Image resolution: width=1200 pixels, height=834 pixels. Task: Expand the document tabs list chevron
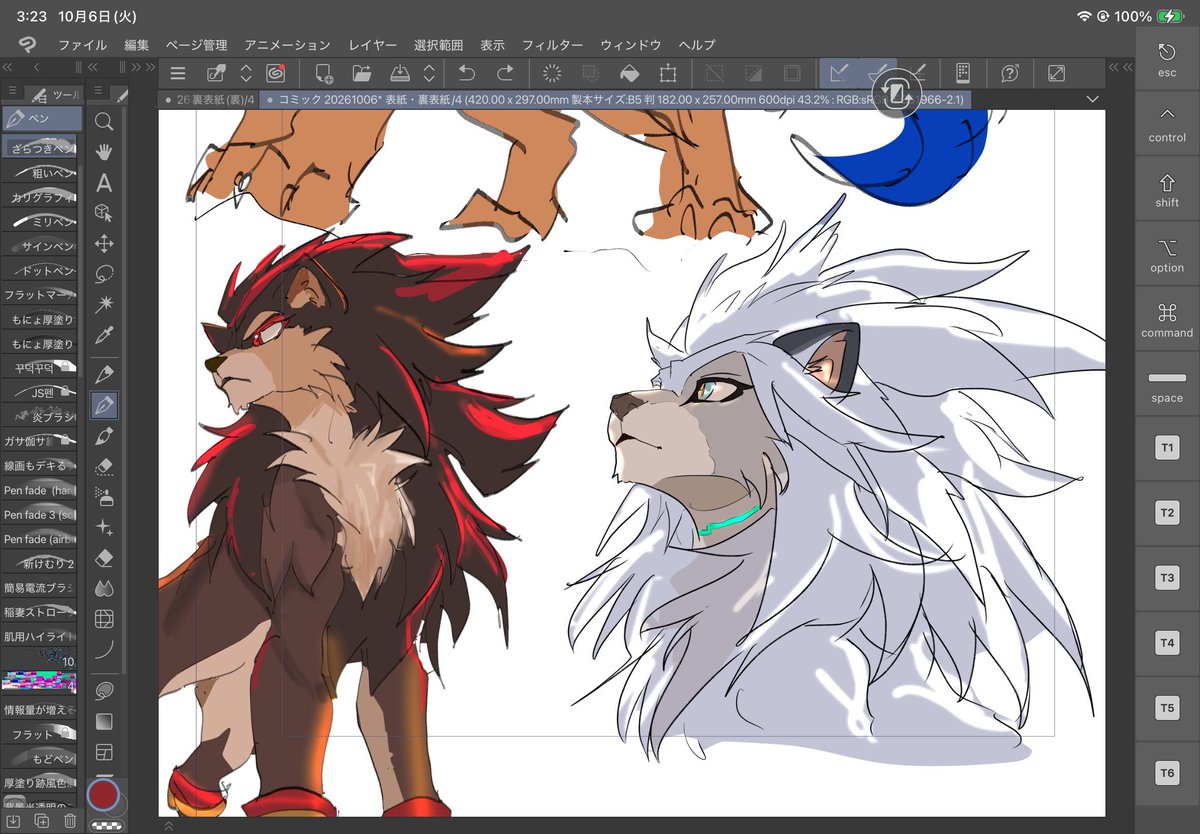pos(1092,99)
